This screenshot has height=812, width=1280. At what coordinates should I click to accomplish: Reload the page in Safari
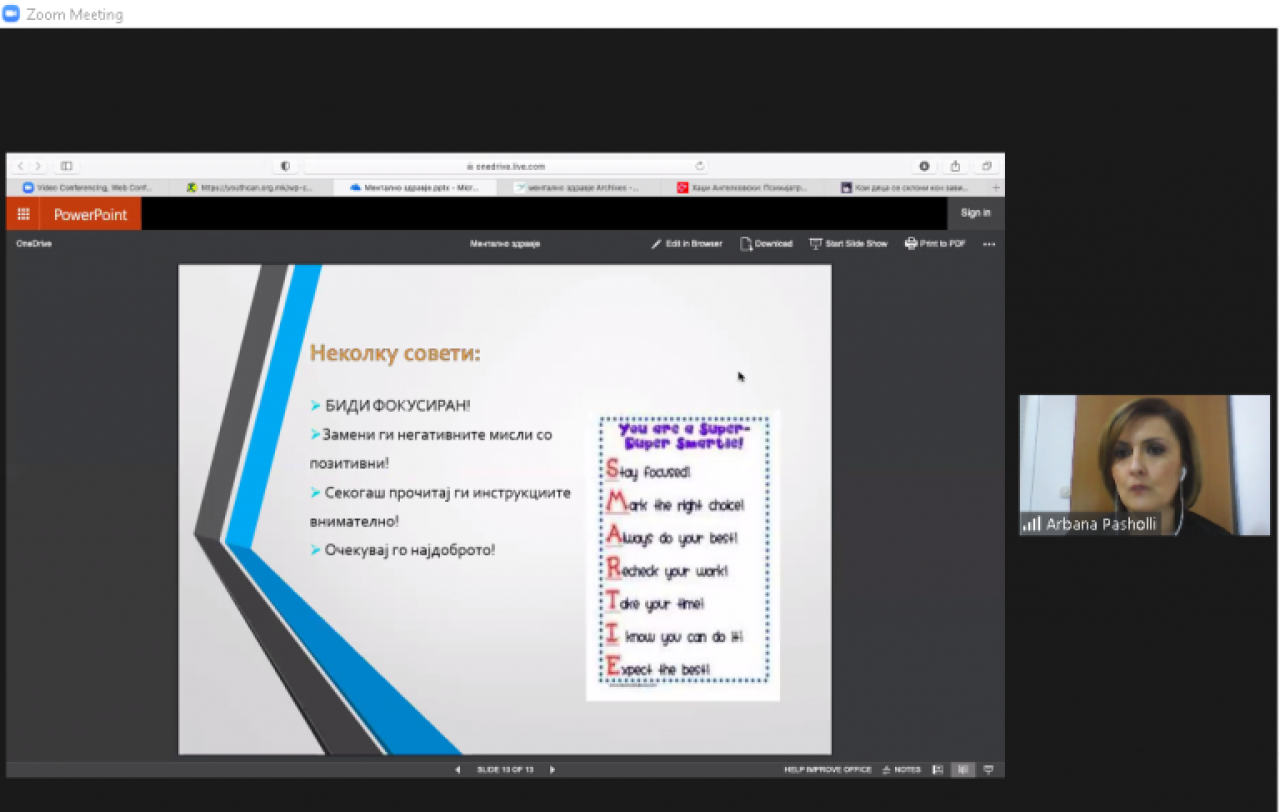coord(700,166)
